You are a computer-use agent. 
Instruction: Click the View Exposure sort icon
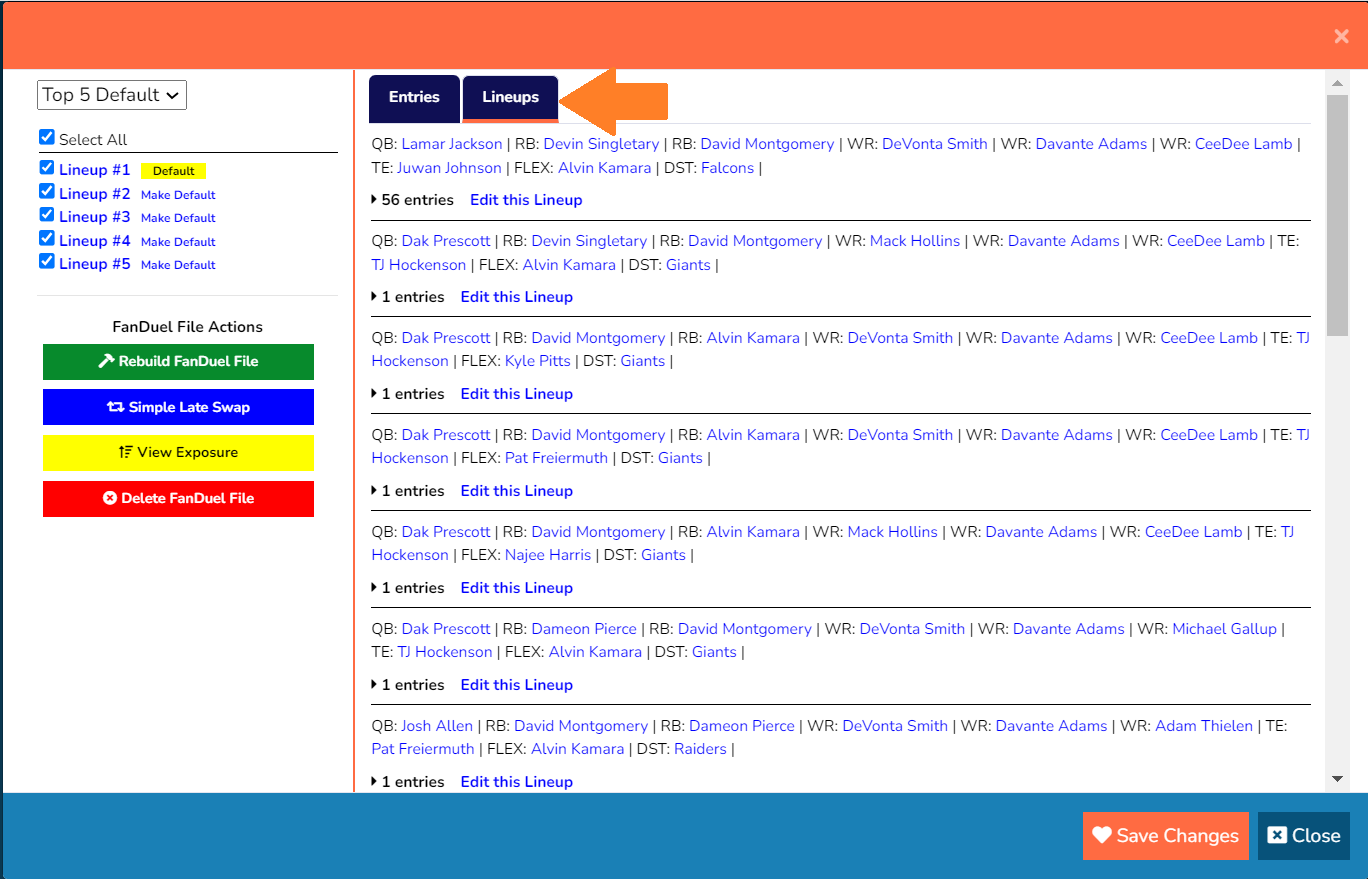coord(125,453)
